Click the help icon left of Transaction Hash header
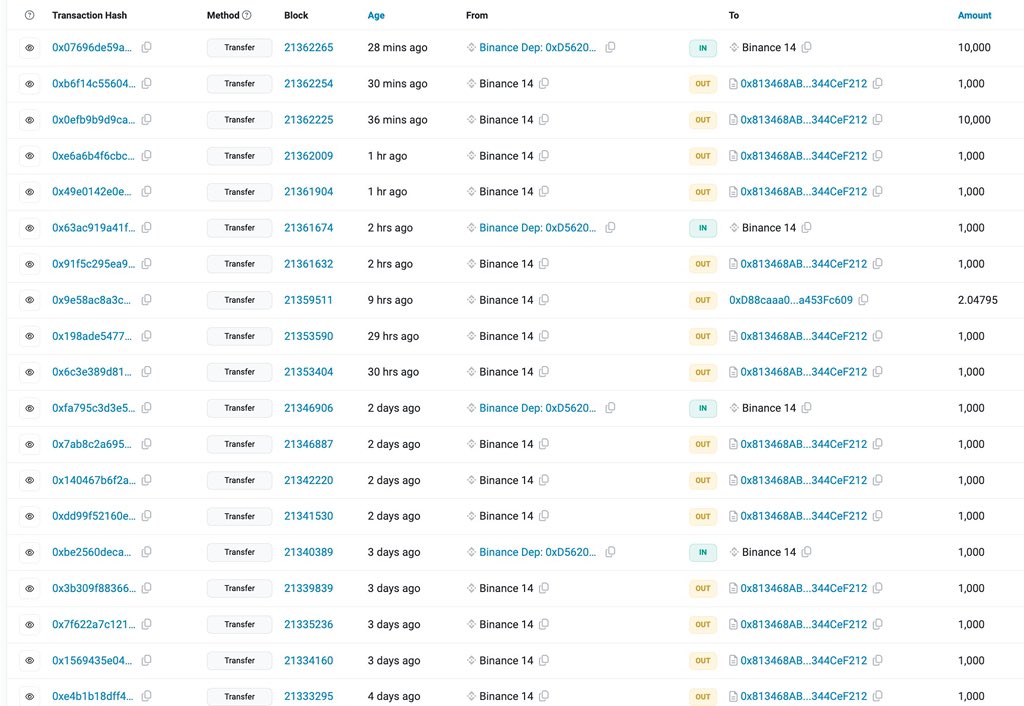The image size is (1024, 706). [x=29, y=15]
